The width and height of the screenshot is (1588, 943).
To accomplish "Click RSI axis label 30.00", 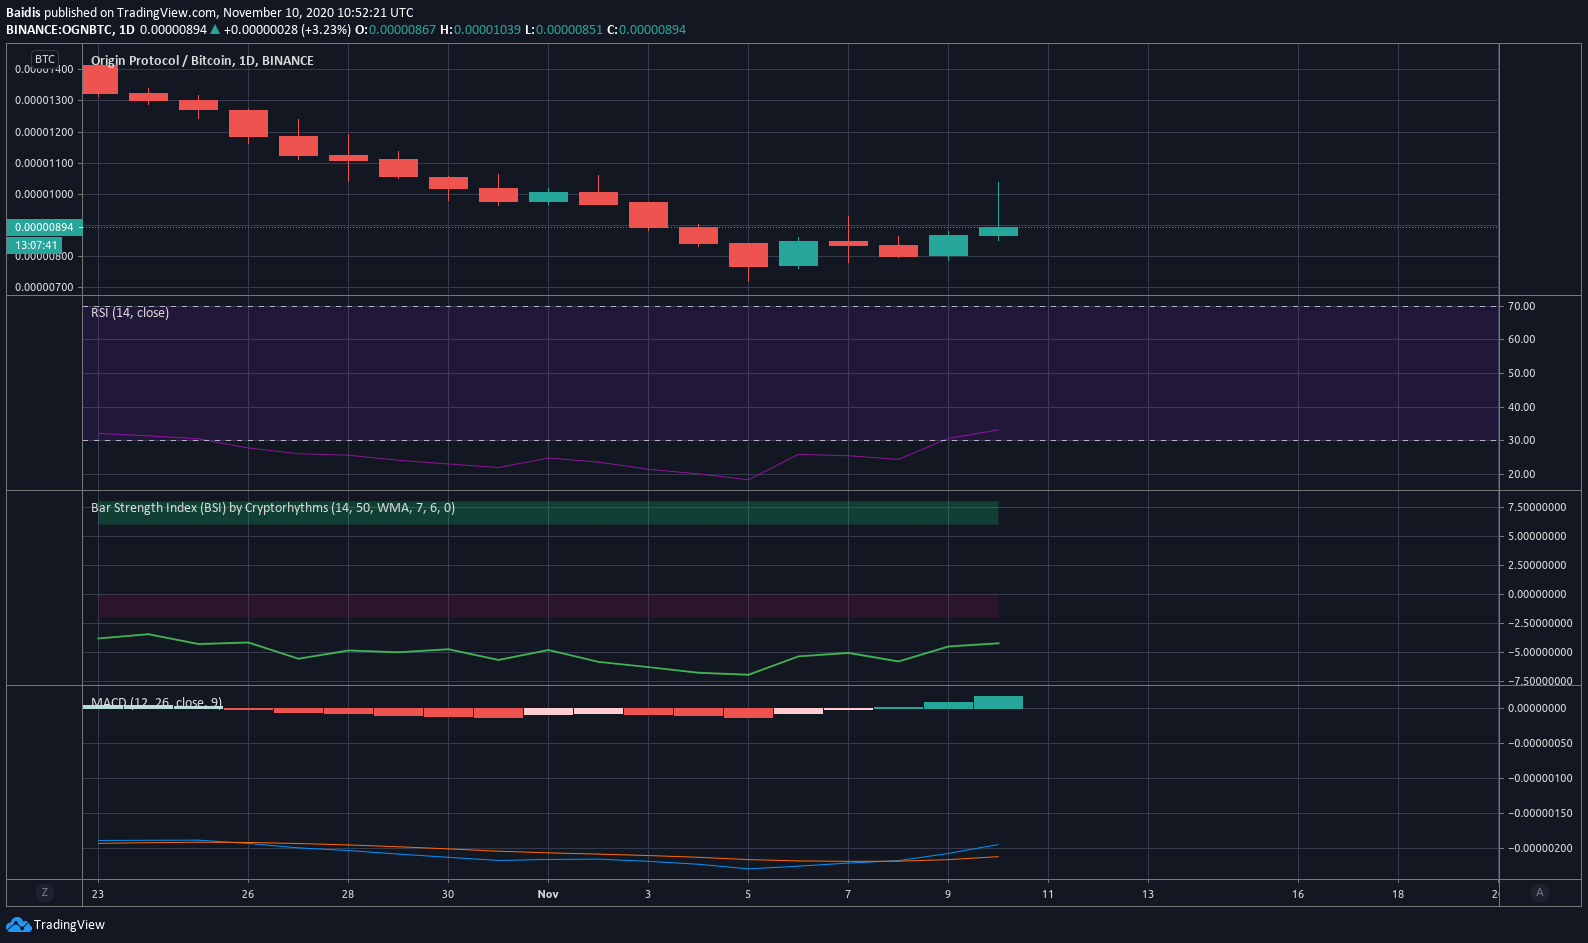I will (1522, 440).
